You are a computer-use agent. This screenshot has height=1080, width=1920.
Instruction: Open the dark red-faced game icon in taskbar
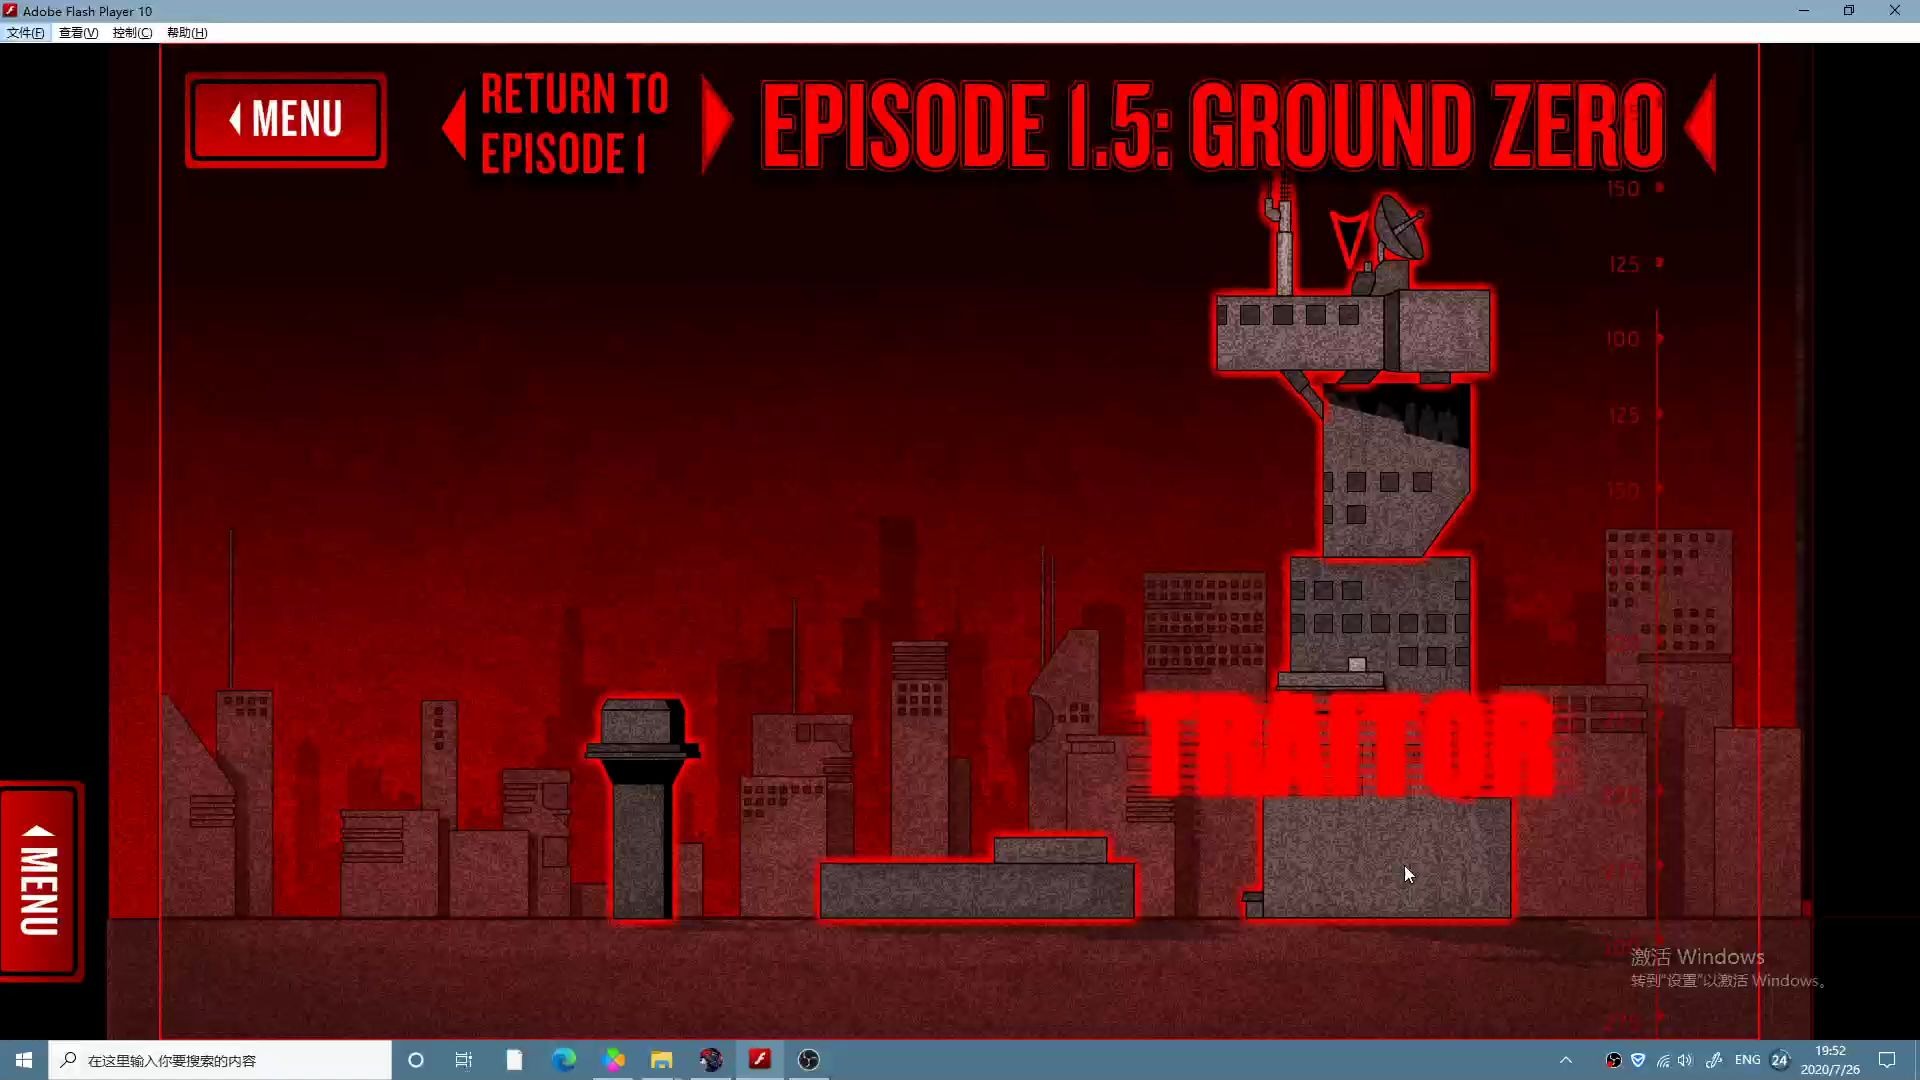pos(711,1060)
